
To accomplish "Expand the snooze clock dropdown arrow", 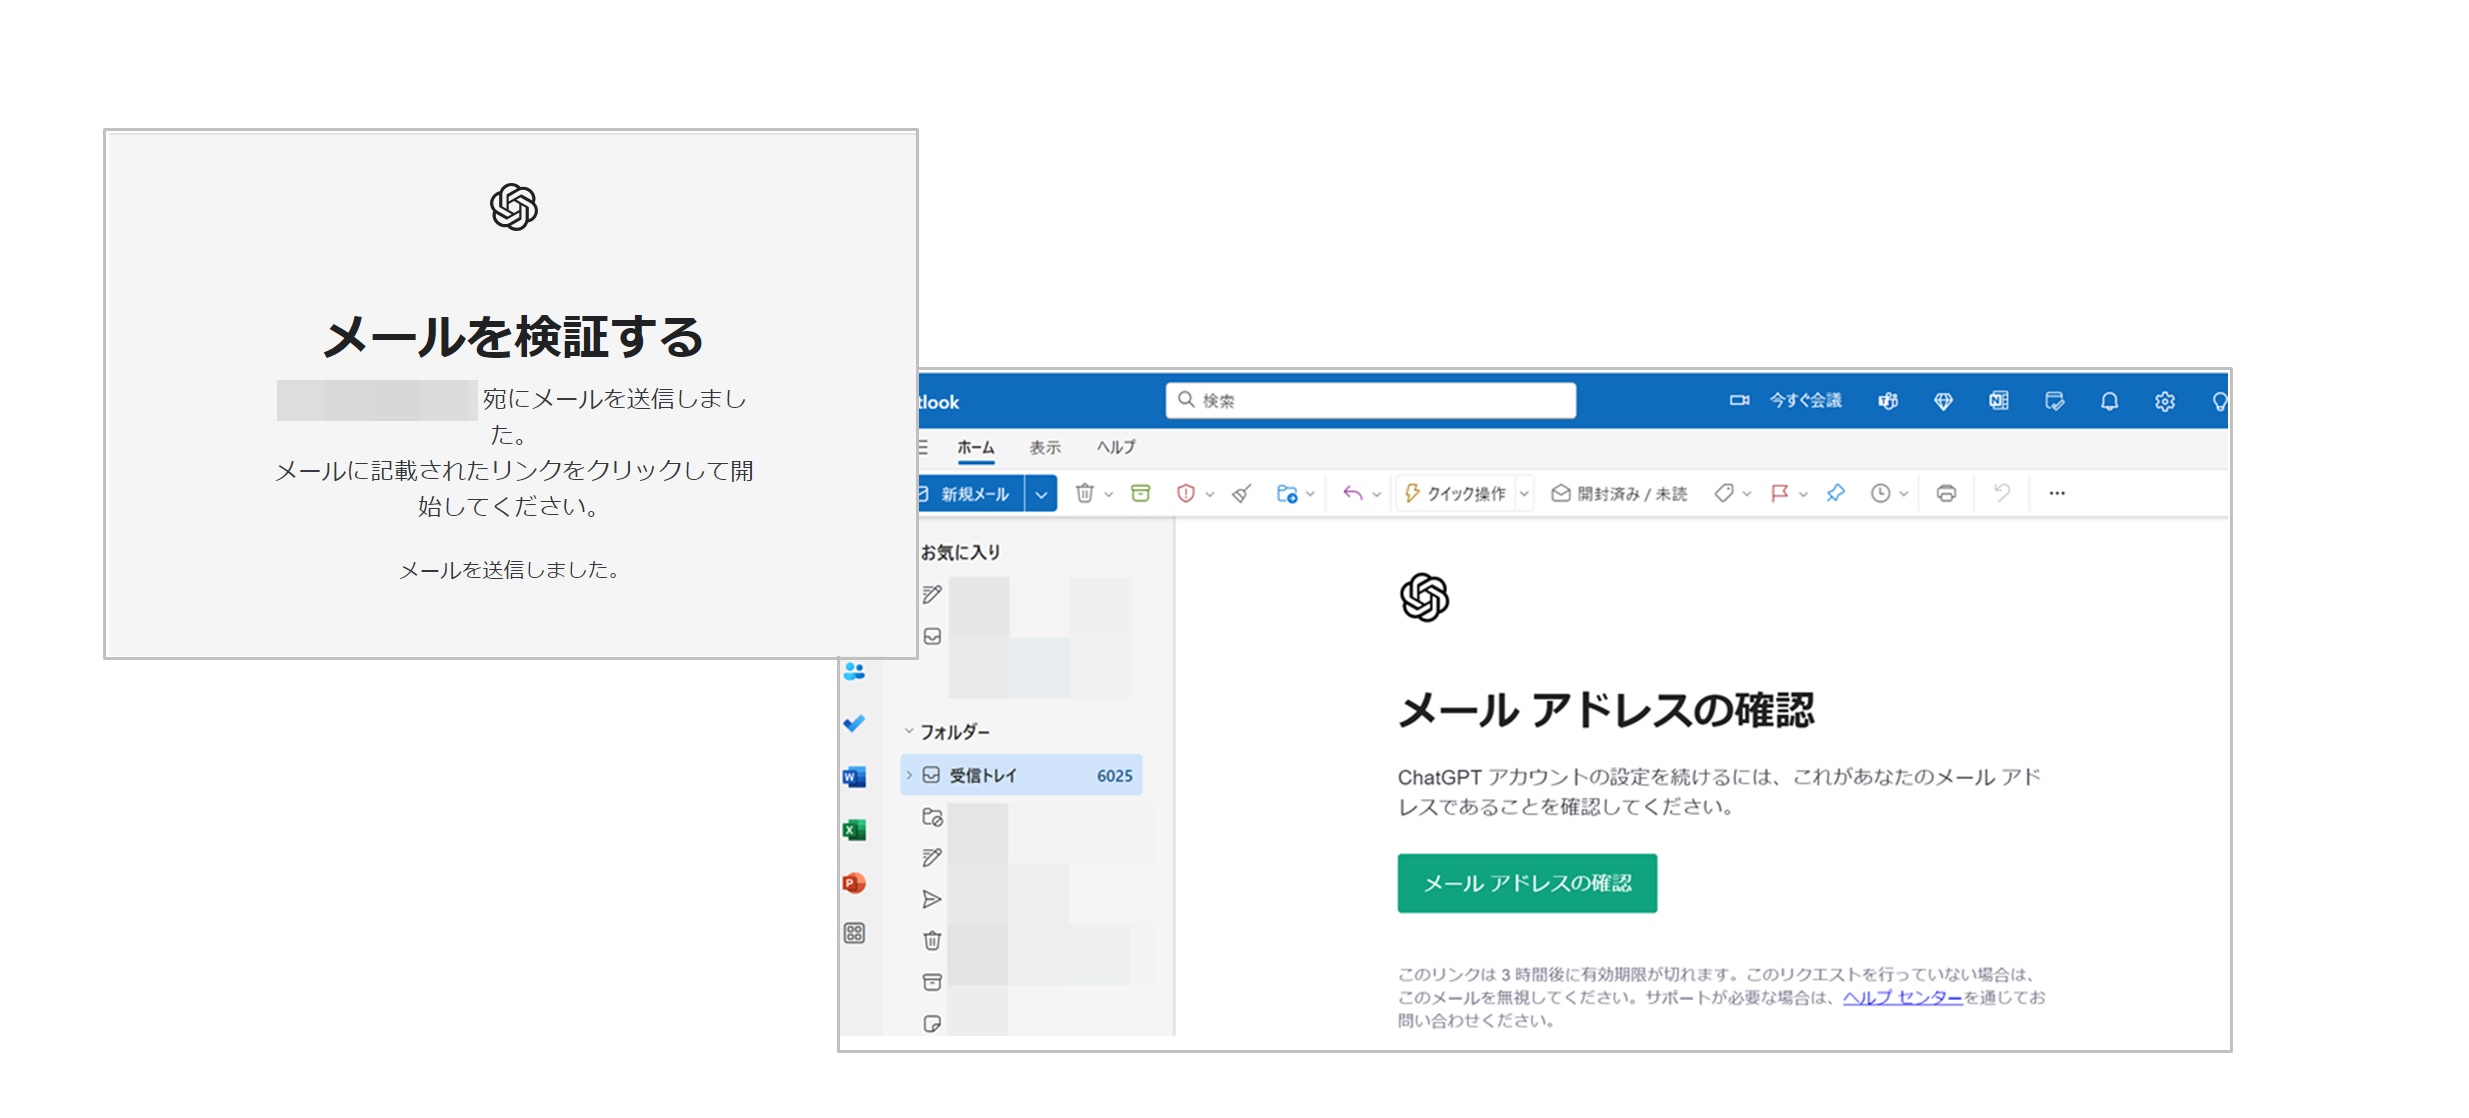I will pyautogui.click(x=1904, y=494).
